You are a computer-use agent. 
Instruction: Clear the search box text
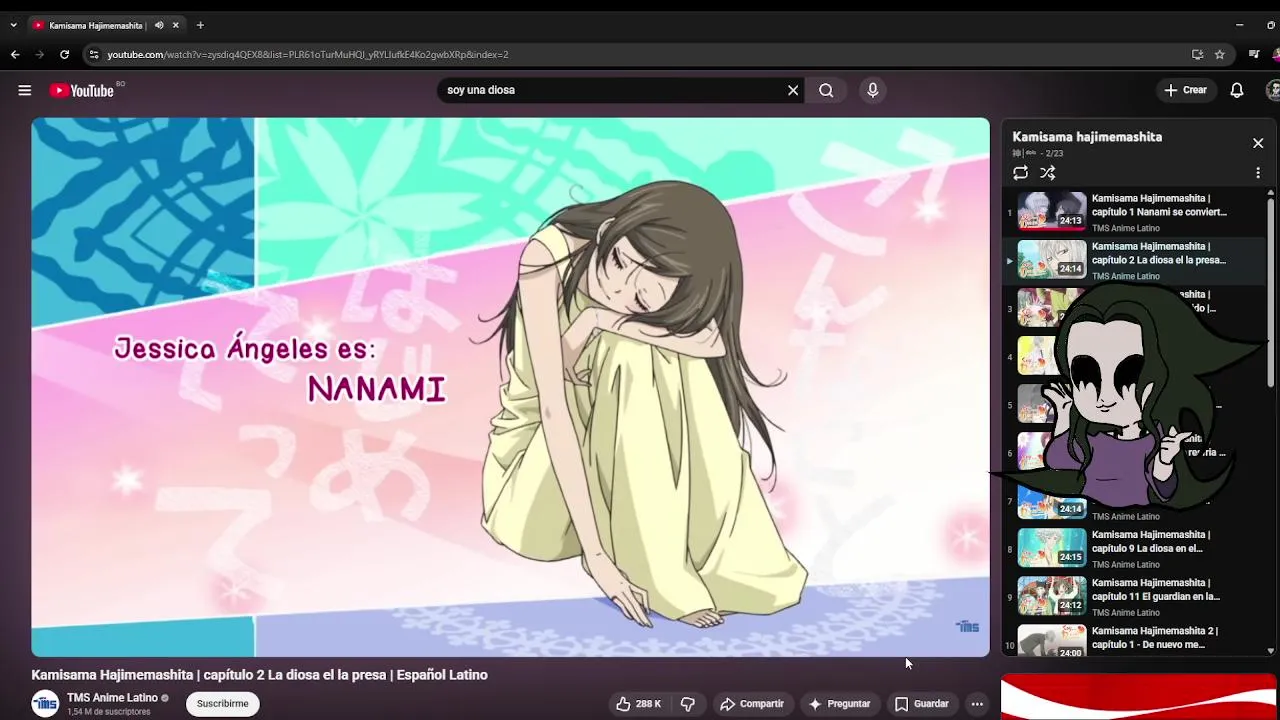point(793,90)
